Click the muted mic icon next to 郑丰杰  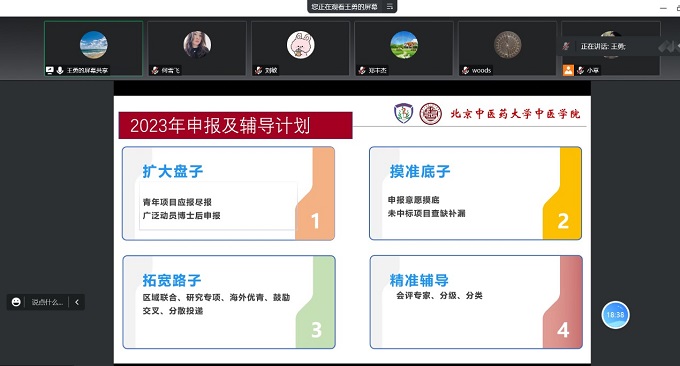[362, 70]
